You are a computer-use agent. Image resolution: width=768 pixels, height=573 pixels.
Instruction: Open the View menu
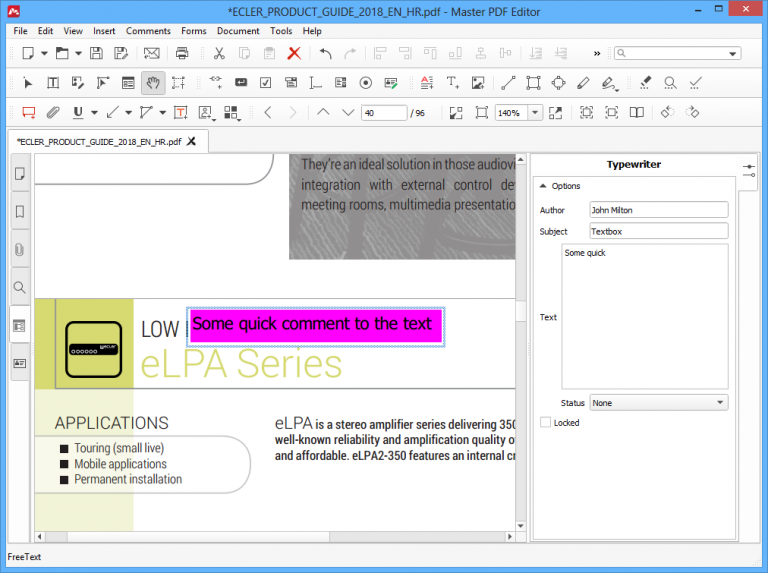coord(73,31)
